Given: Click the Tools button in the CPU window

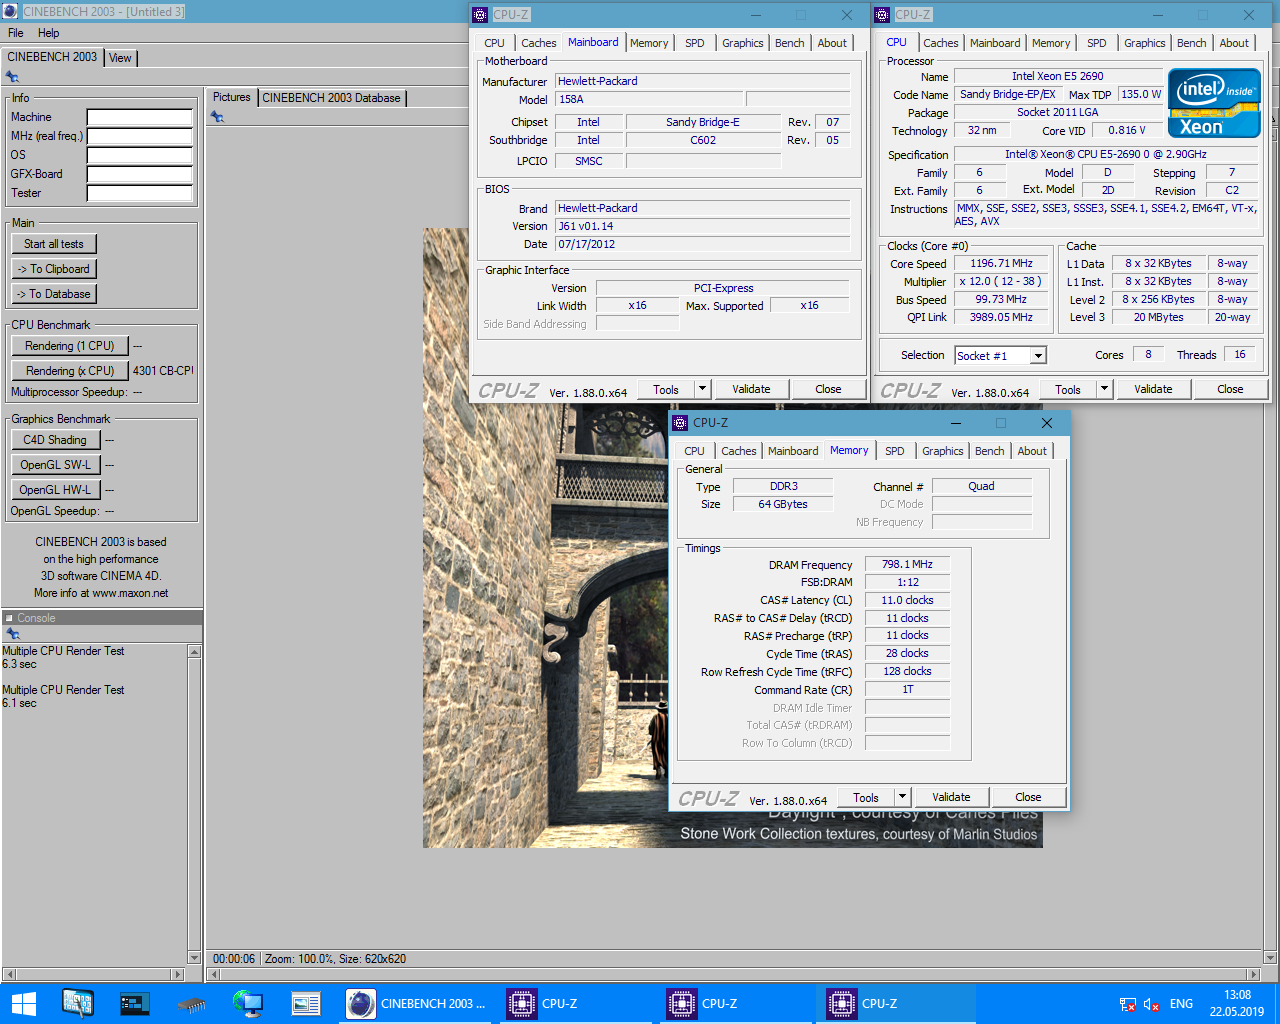Looking at the screenshot, I should coord(1068,389).
